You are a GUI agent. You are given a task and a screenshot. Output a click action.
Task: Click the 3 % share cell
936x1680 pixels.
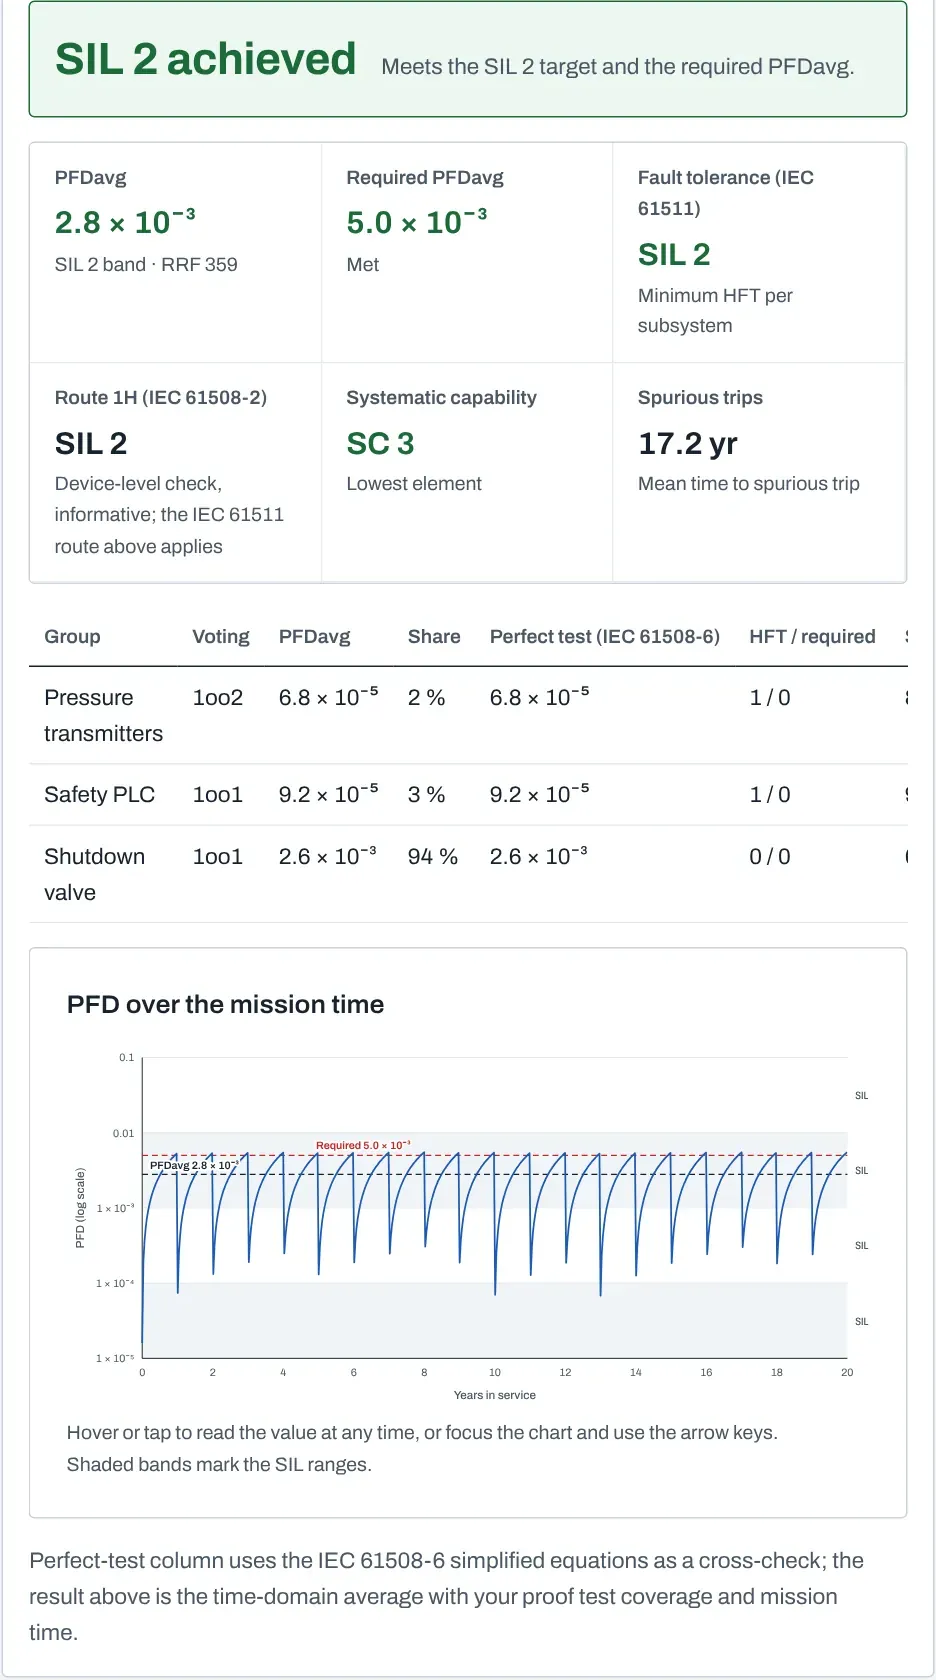426,795
